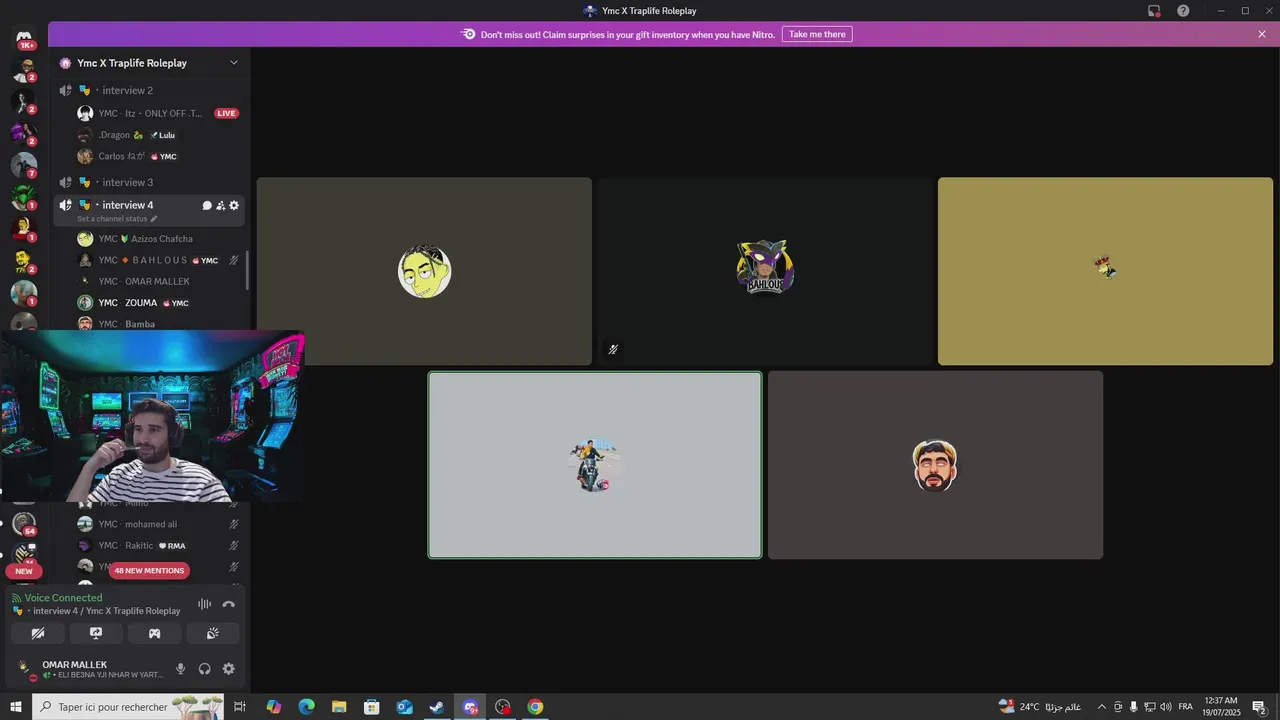Open user settings gear next to headphones
This screenshot has height=720, width=1280.
coord(229,669)
